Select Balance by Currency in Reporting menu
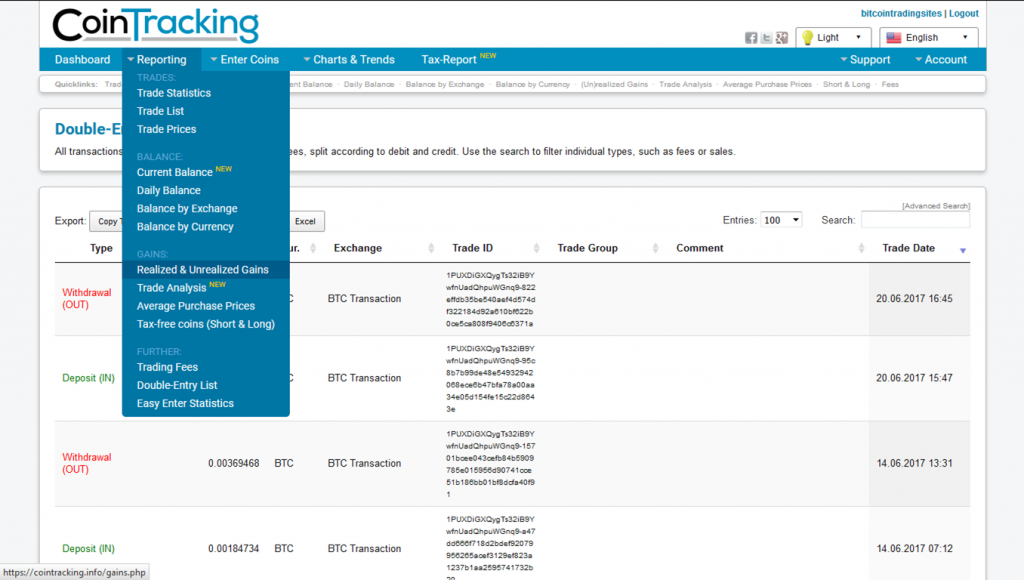Screen dimensions: 1024x580 pos(185,227)
